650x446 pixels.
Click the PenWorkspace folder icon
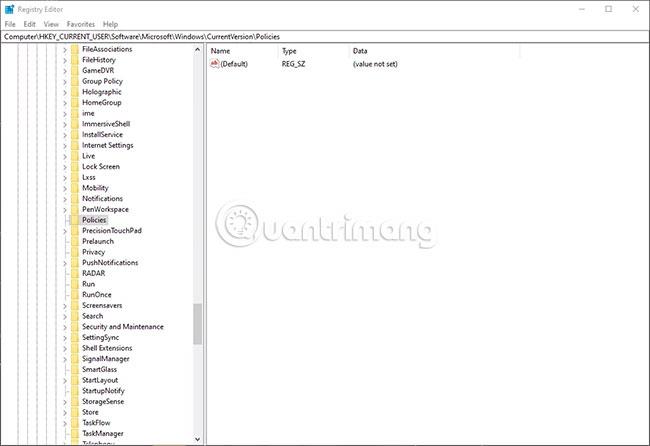[75, 209]
